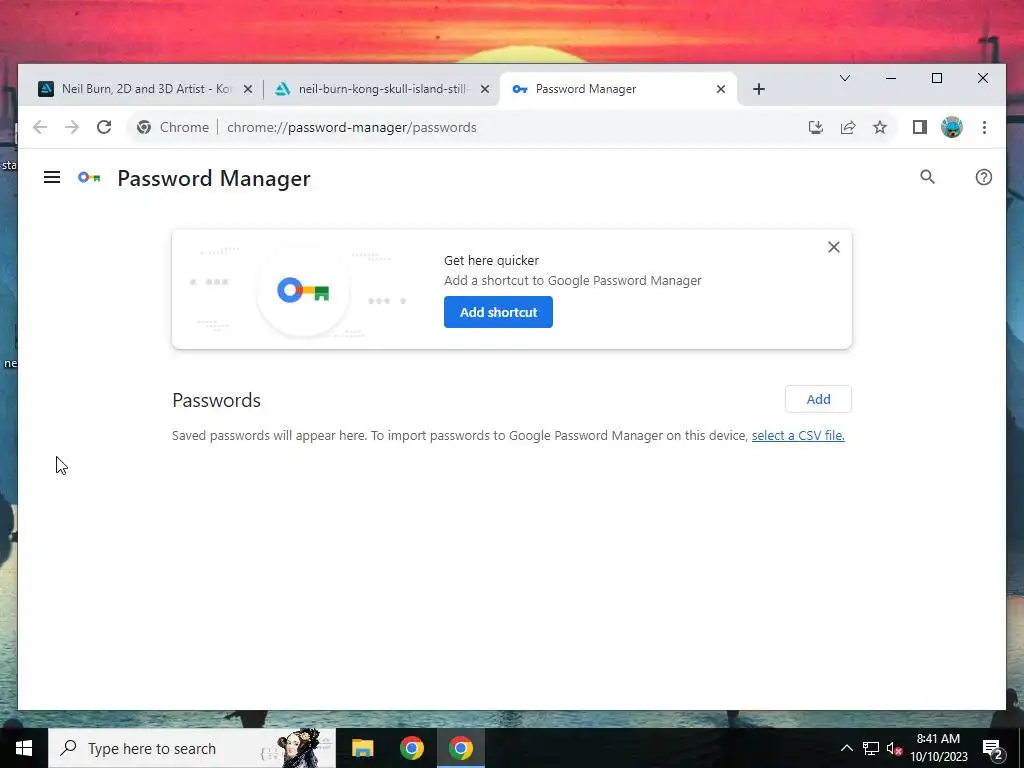Open first Chrome taskbar icon
This screenshot has height=768, width=1024.
[x=411, y=748]
